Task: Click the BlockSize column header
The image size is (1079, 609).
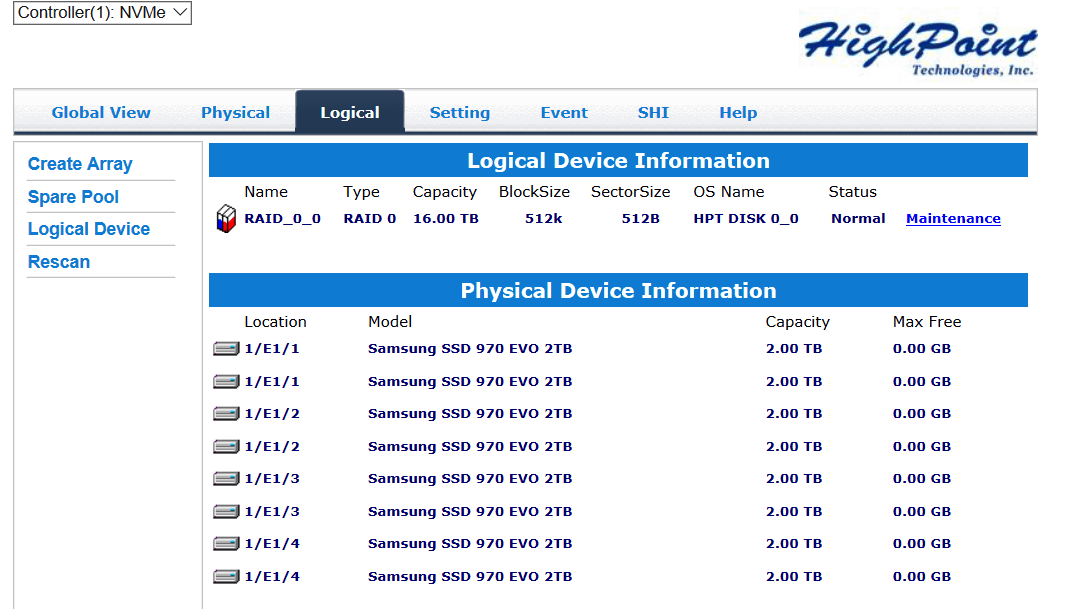Action: (x=534, y=192)
